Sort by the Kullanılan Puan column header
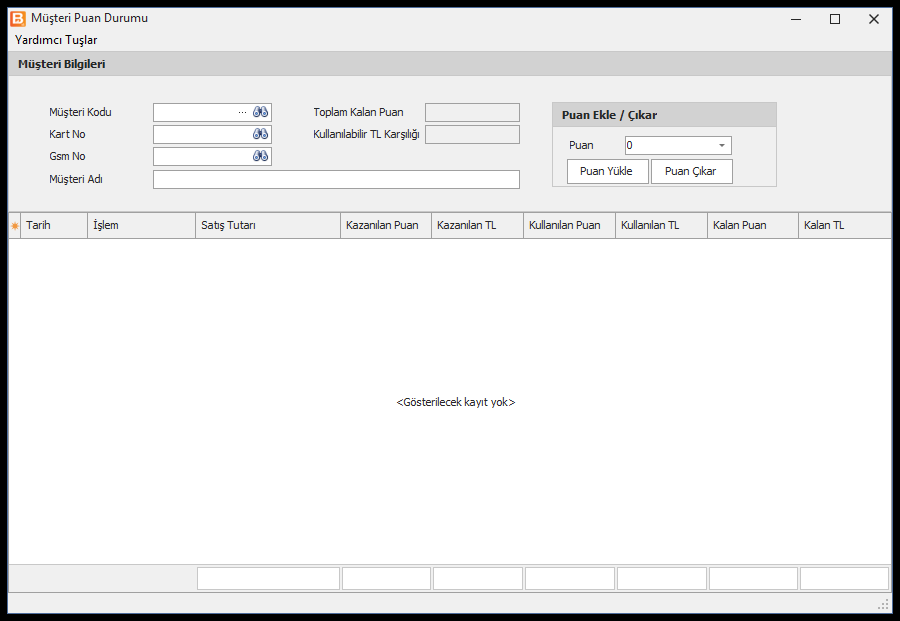The width and height of the screenshot is (900, 621). 569,226
